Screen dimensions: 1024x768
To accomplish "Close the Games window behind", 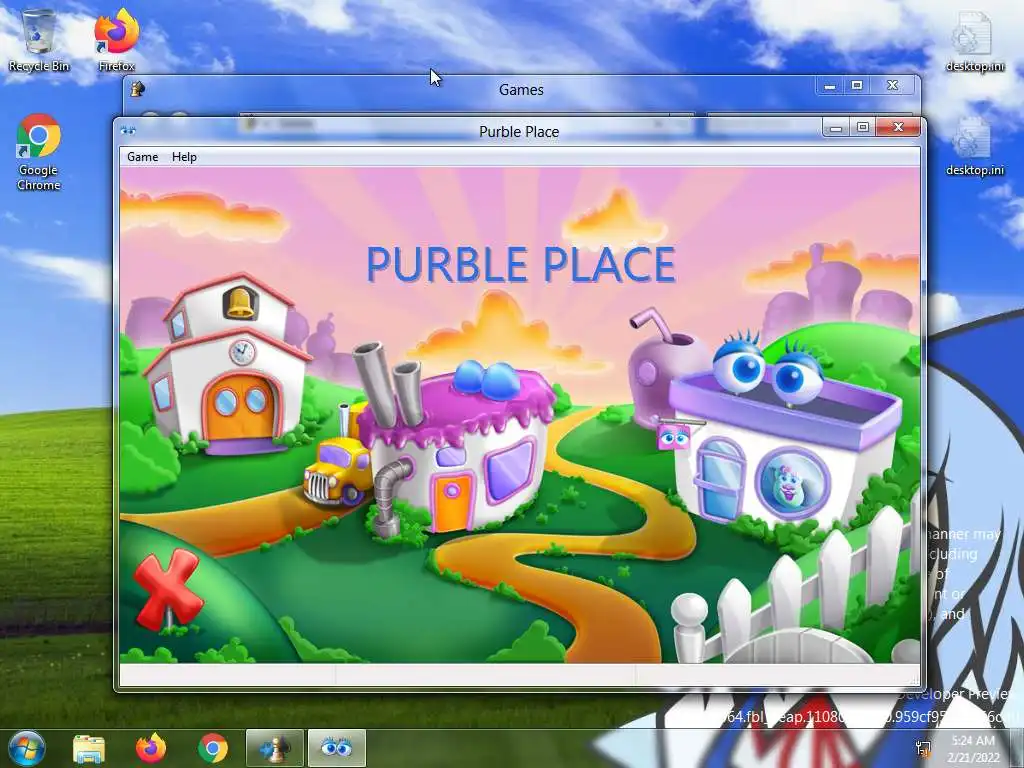I will click(892, 86).
